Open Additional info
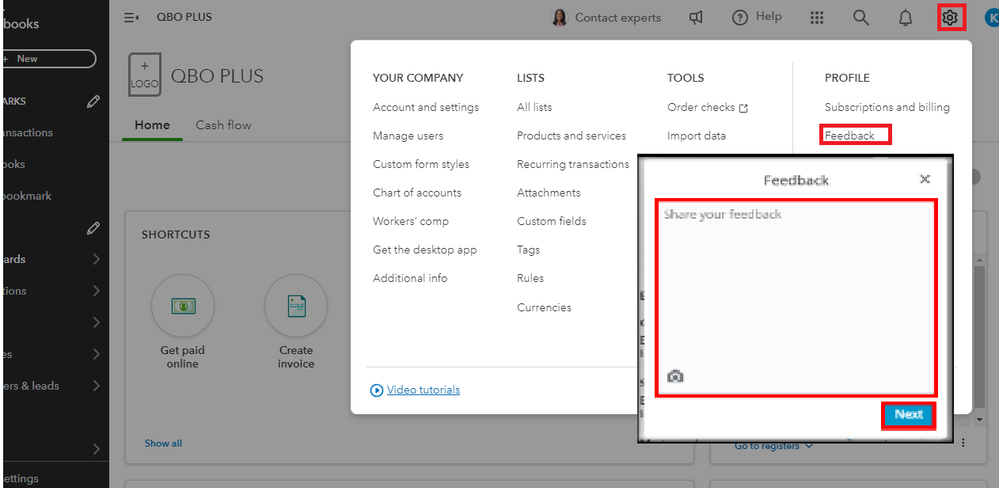This screenshot has width=999, height=488. tap(410, 278)
